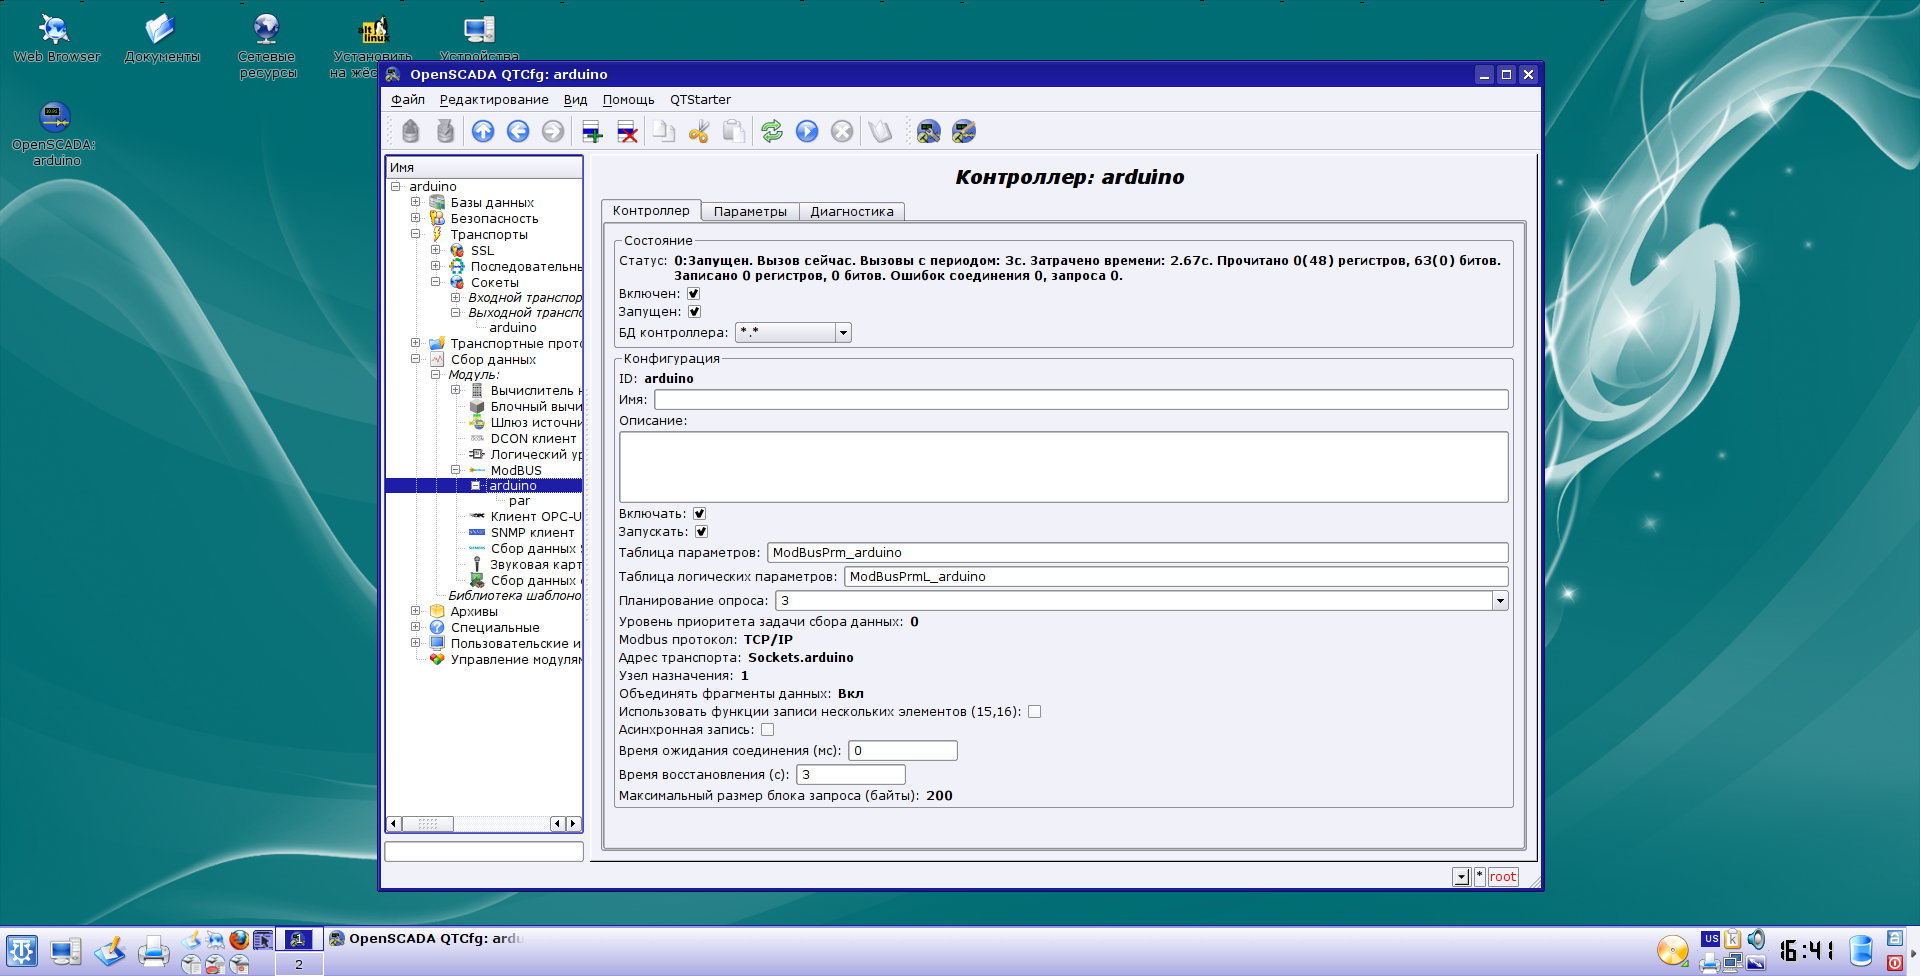Click the blue play start-update icon

pyautogui.click(x=807, y=131)
